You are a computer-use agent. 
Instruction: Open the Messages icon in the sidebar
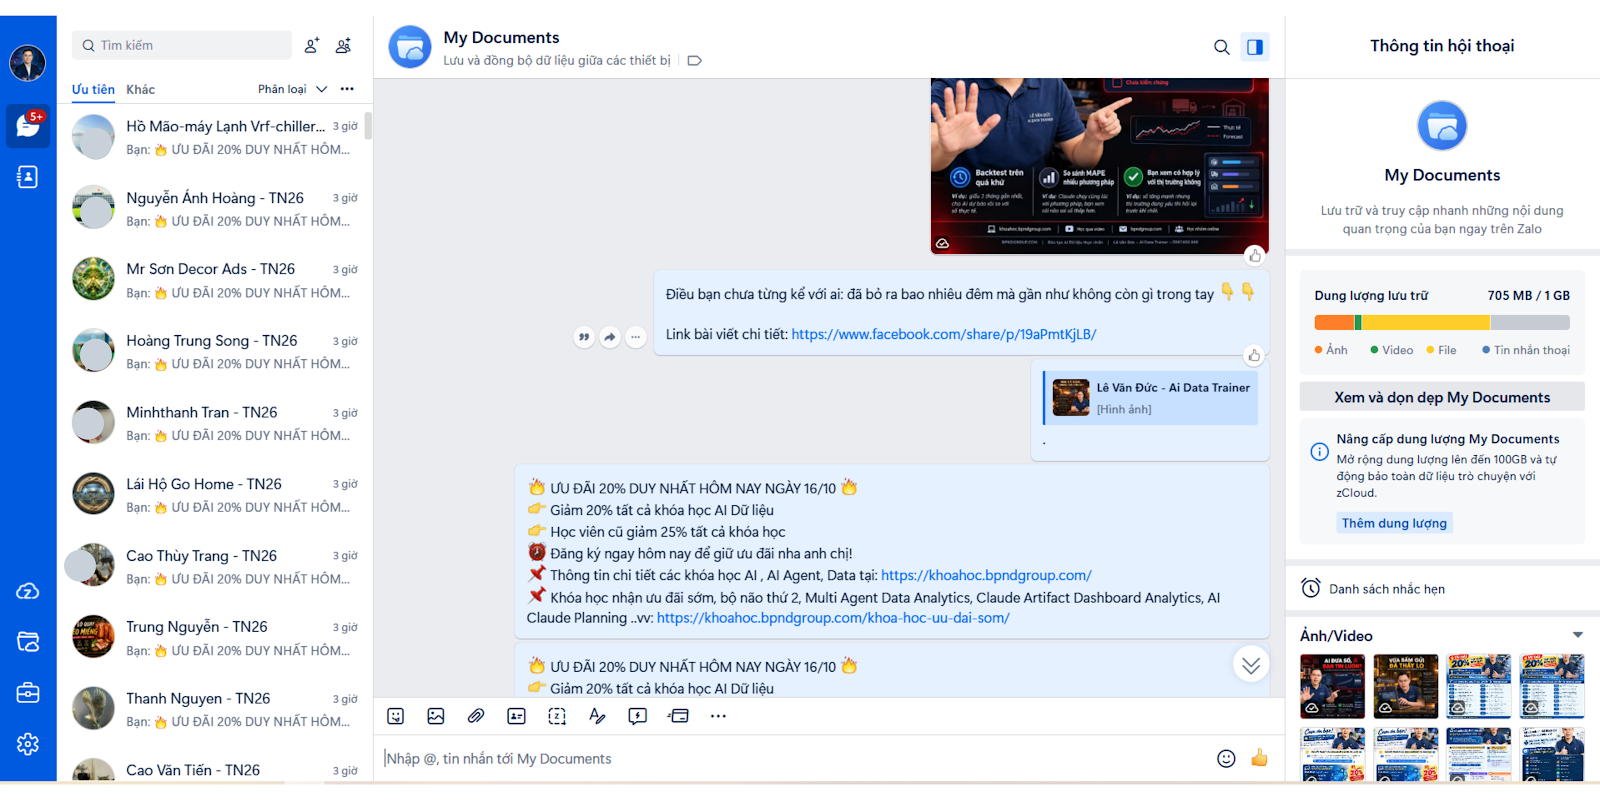point(28,126)
